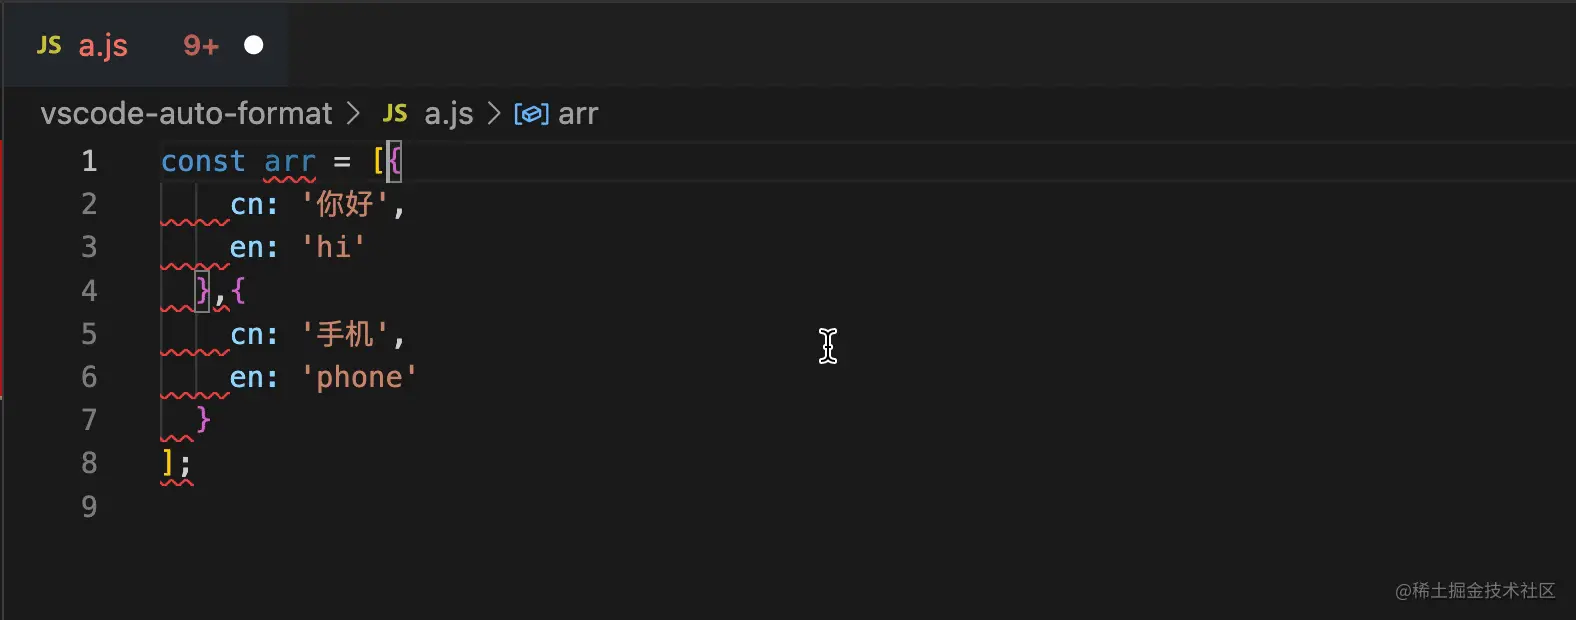This screenshot has width=1576, height=620.
Task: Click the 9+ problems badge on the tab
Action: pyautogui.click(x=198, y=44)
